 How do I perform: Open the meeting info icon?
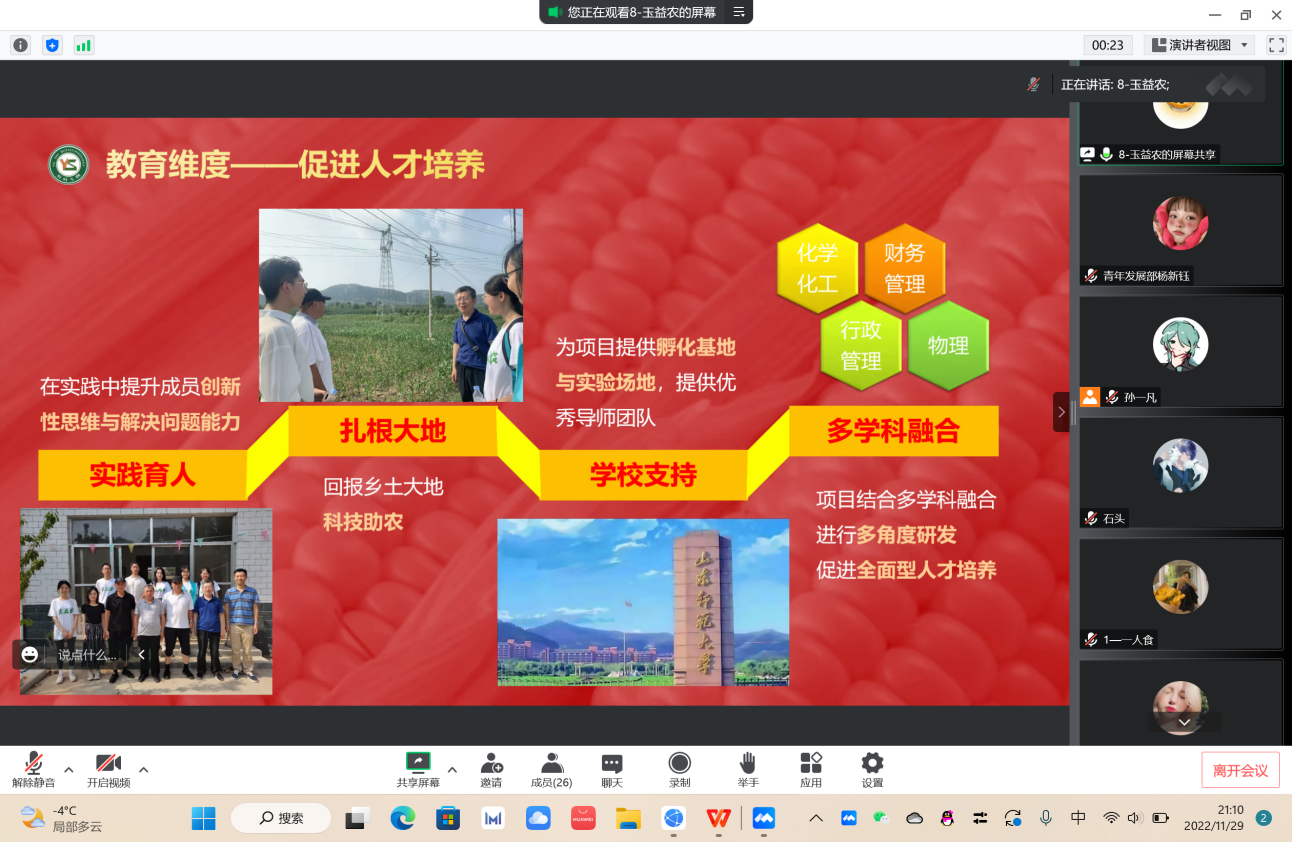(20, 45)
